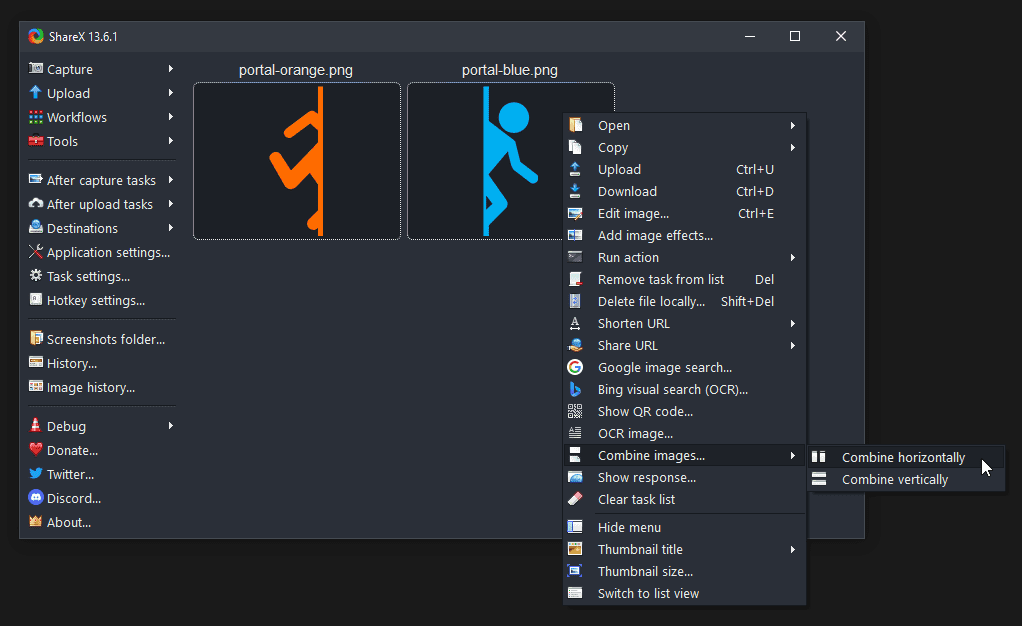
Task: Click the Show QR code icon
Action: pos(575,411)
